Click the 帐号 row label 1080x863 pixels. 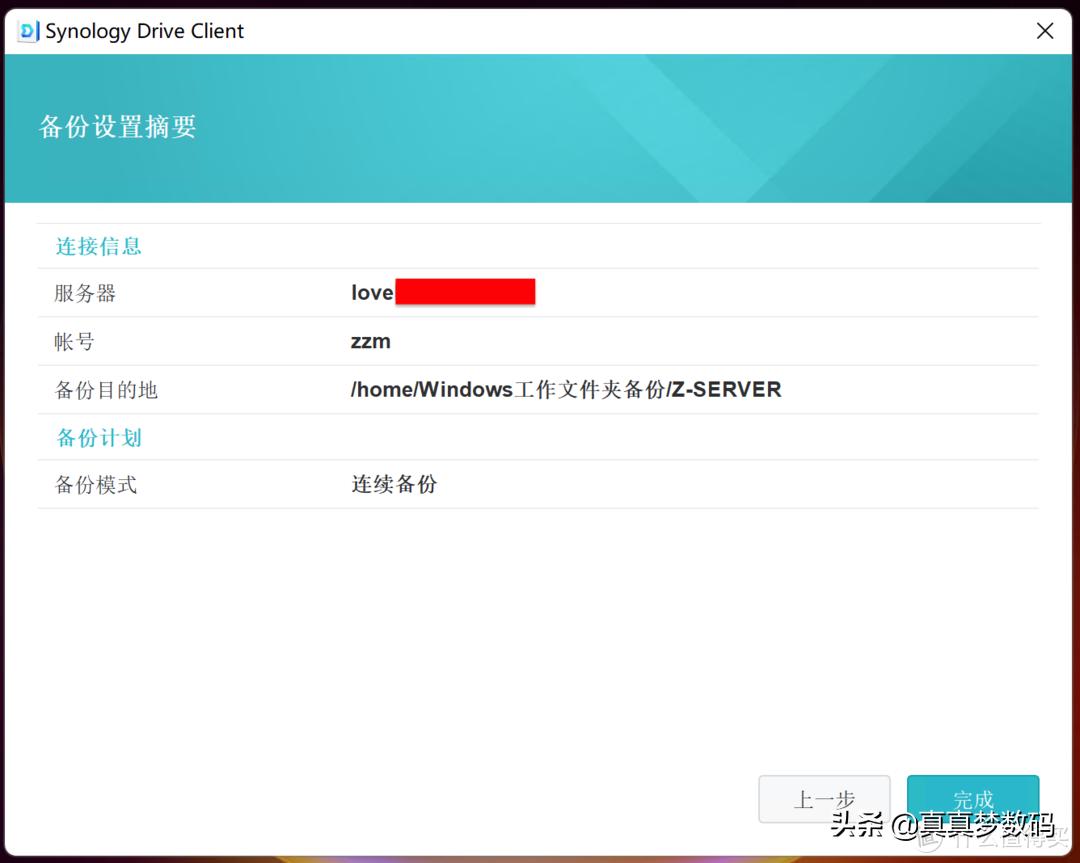pos(75,341)
